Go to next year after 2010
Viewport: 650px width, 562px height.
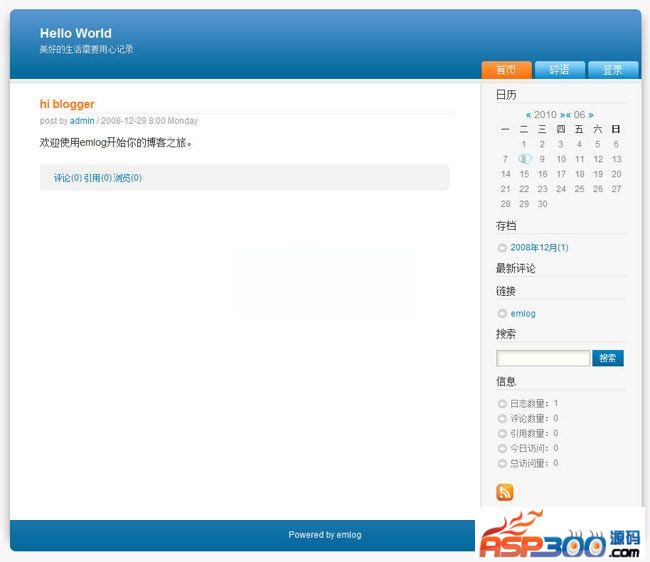pyautogui.click(x=563, y=115)
